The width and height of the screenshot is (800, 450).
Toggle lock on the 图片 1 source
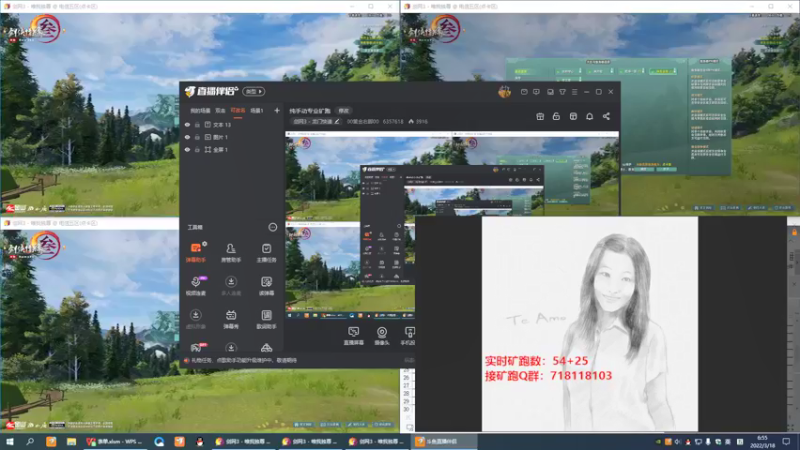197,137
